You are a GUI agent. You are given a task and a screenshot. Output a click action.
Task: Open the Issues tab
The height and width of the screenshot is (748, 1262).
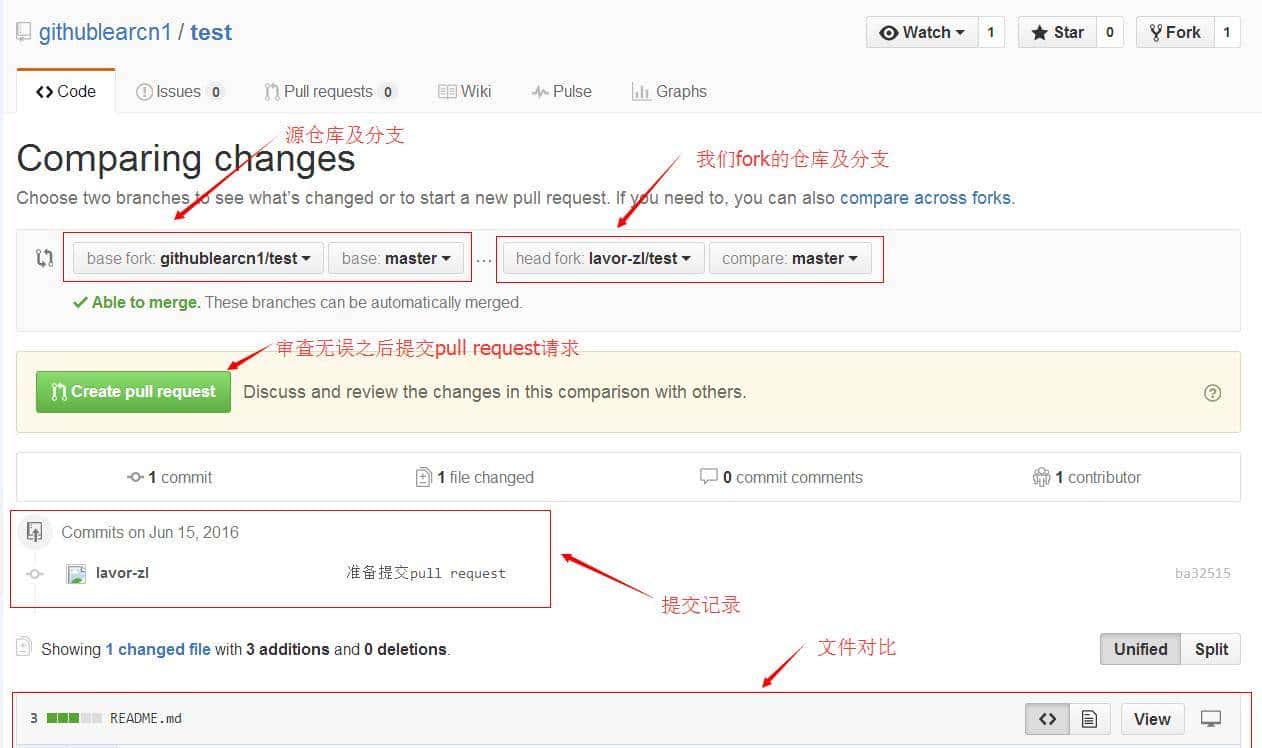coord(179,91)
